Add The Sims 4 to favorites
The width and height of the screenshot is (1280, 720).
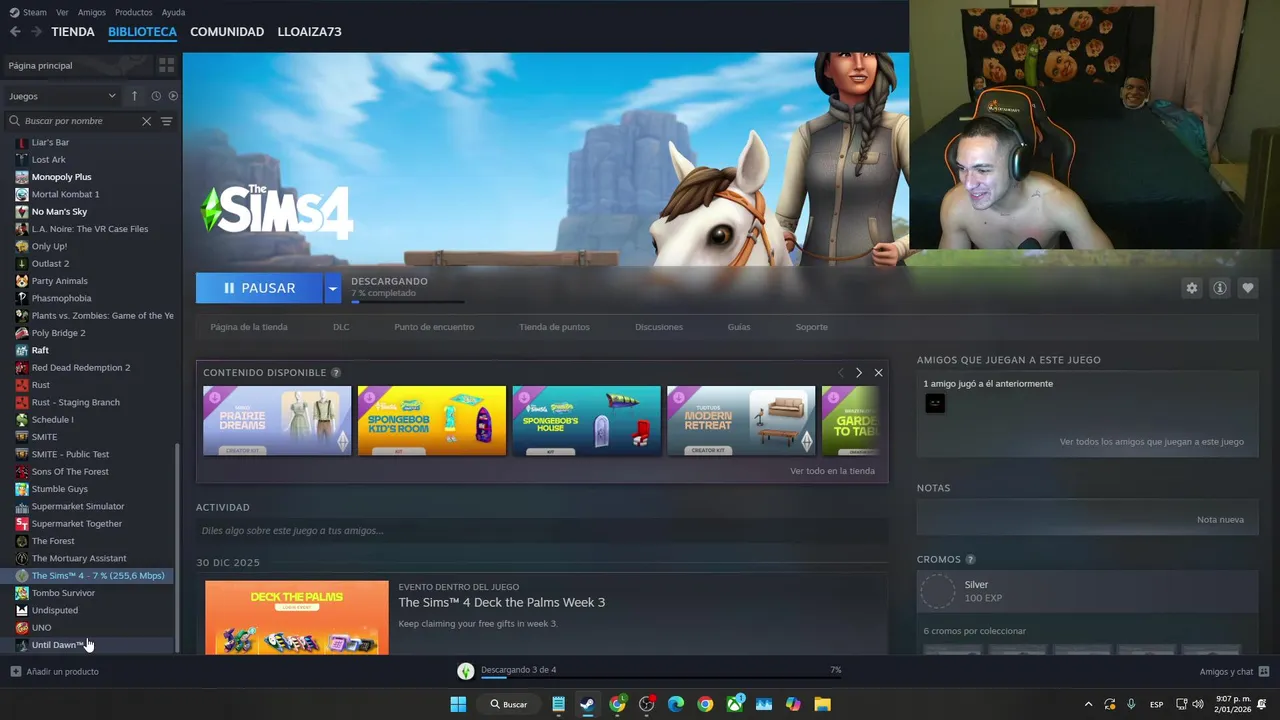pos(1248,288)
